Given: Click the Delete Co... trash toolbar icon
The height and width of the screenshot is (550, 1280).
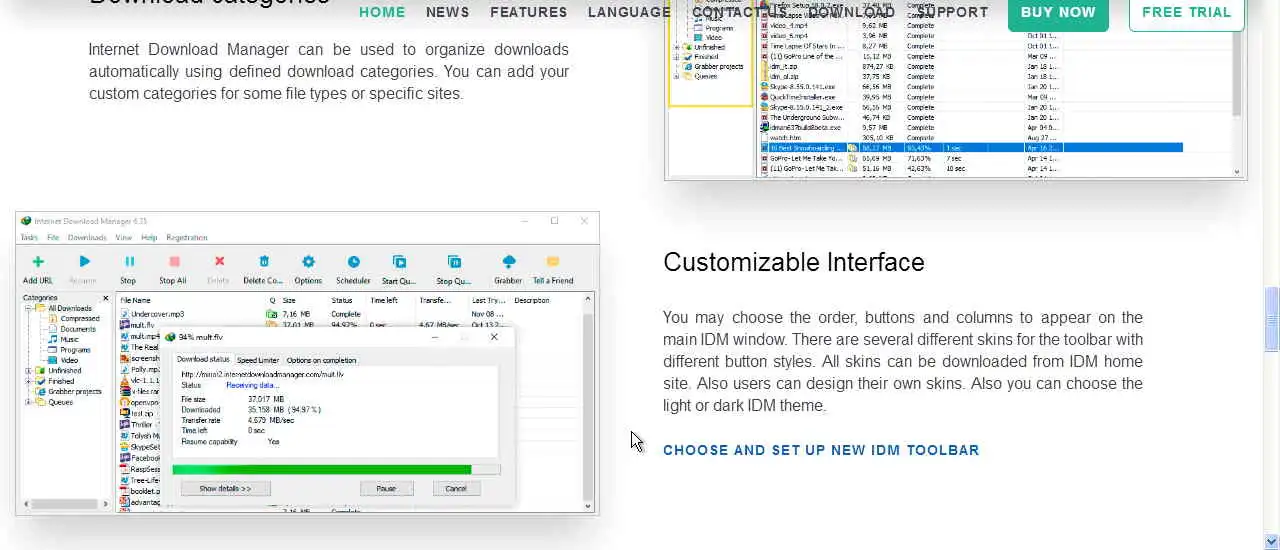Looking at the screenshot, I should 264,262.
